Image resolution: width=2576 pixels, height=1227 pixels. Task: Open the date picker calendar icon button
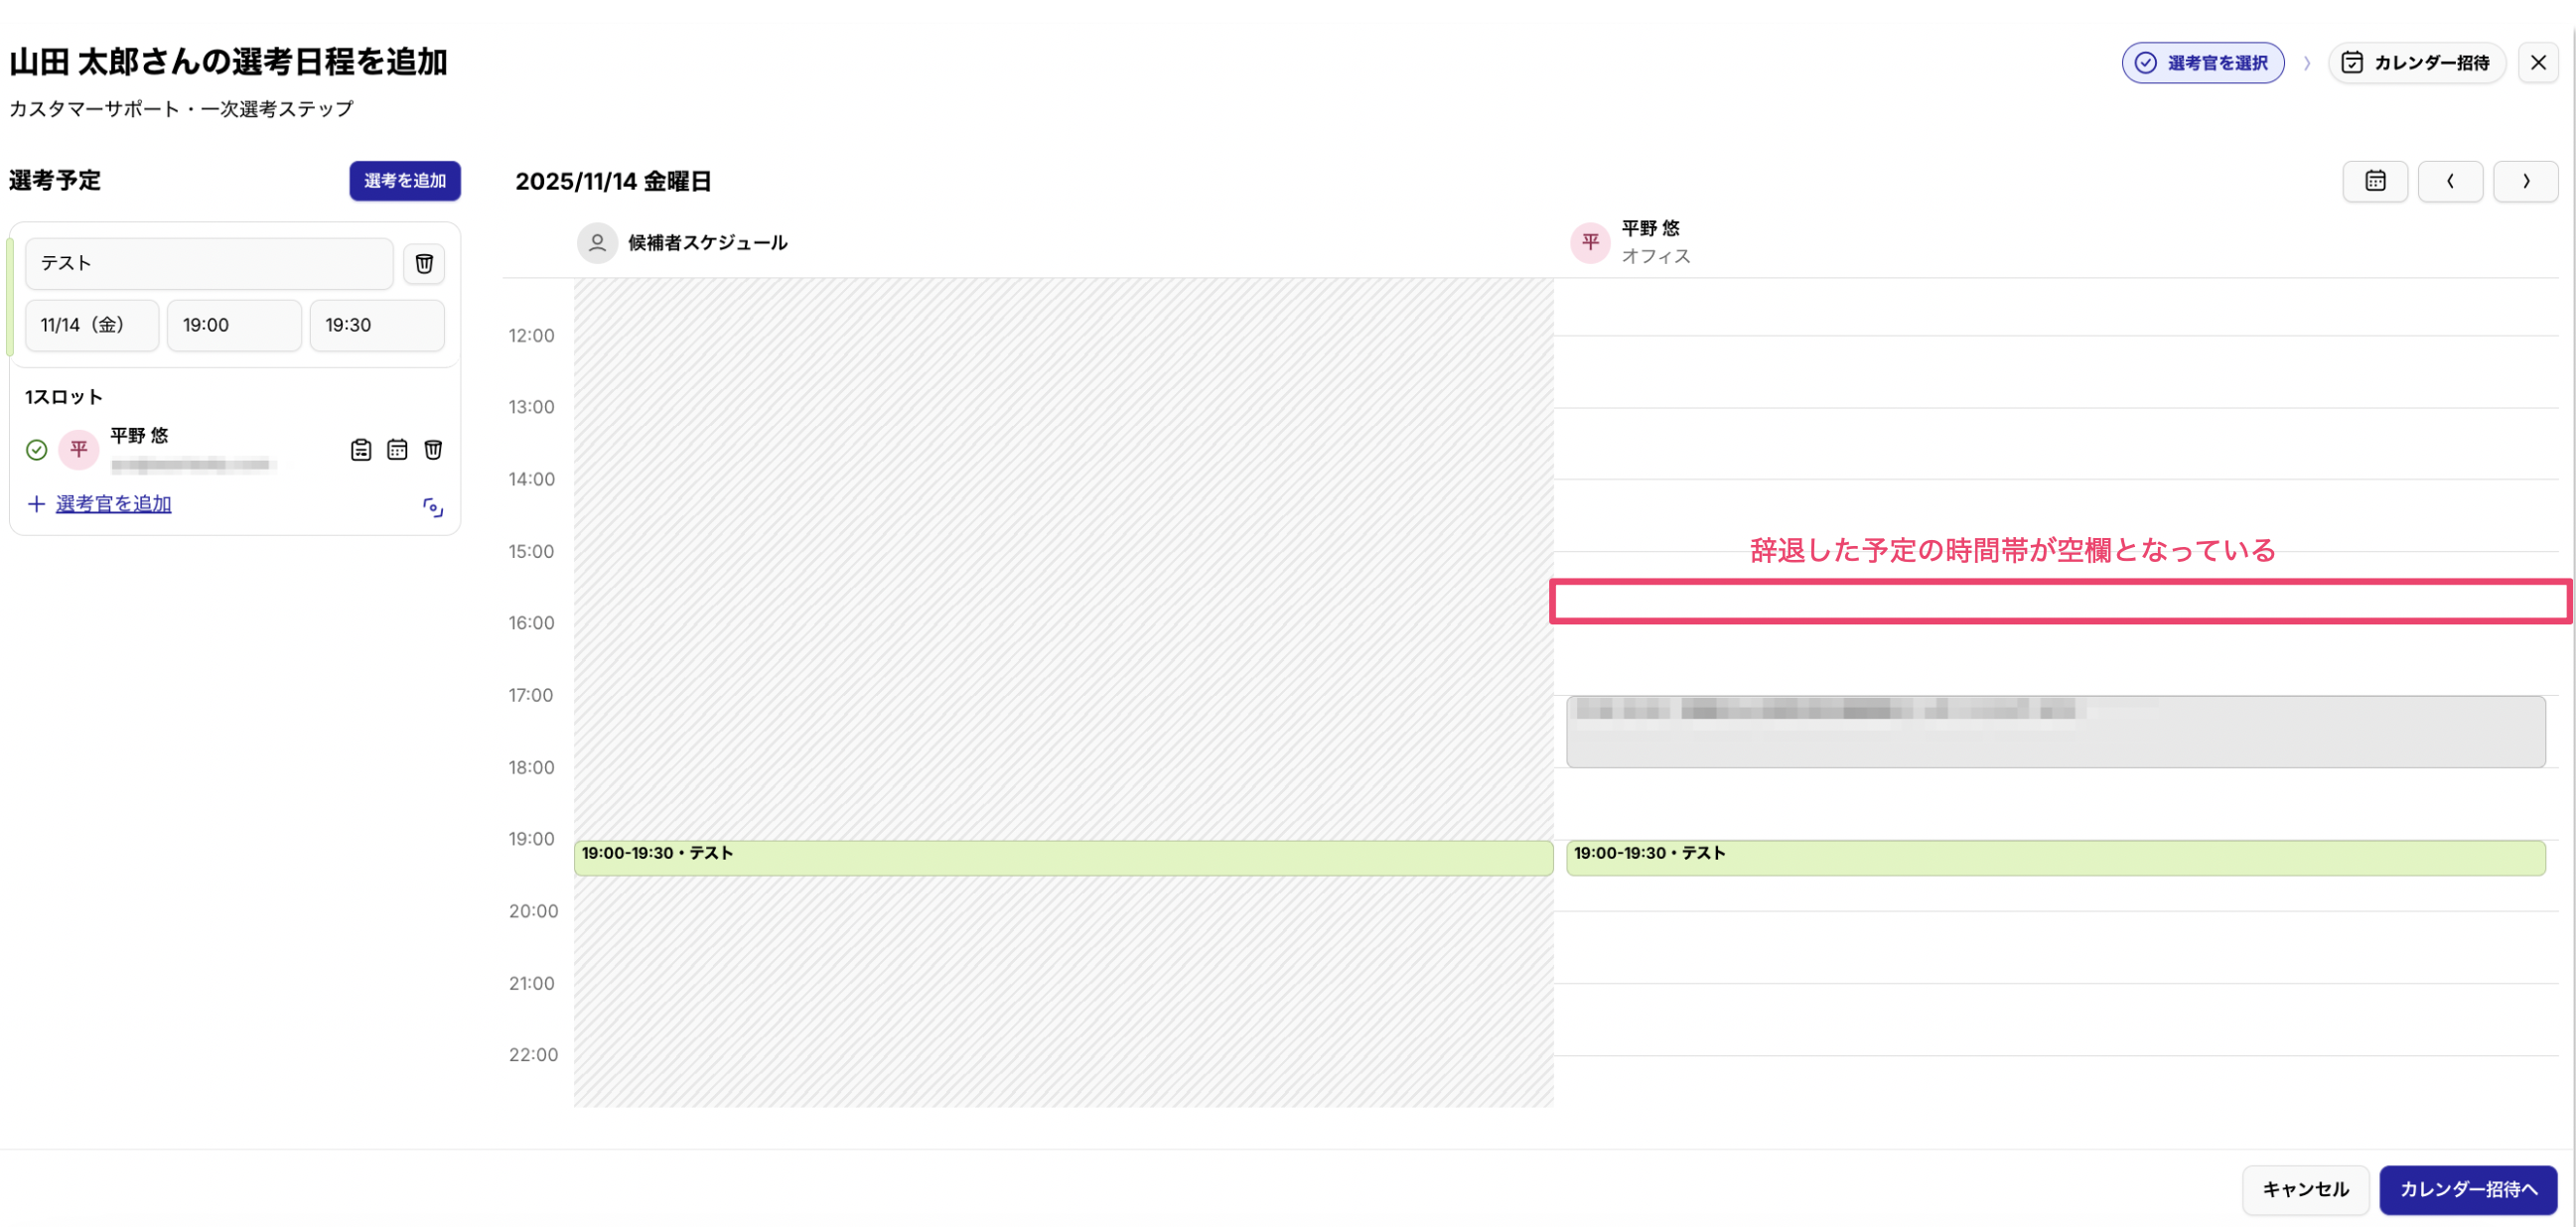click(x=2375, y=181)
